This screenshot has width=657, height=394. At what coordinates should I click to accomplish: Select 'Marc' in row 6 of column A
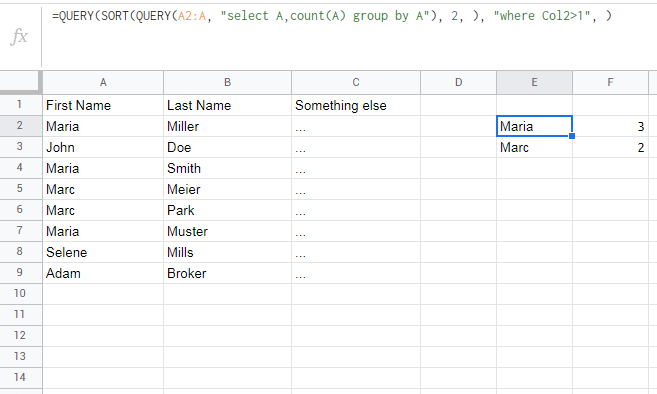coord(103,210)
